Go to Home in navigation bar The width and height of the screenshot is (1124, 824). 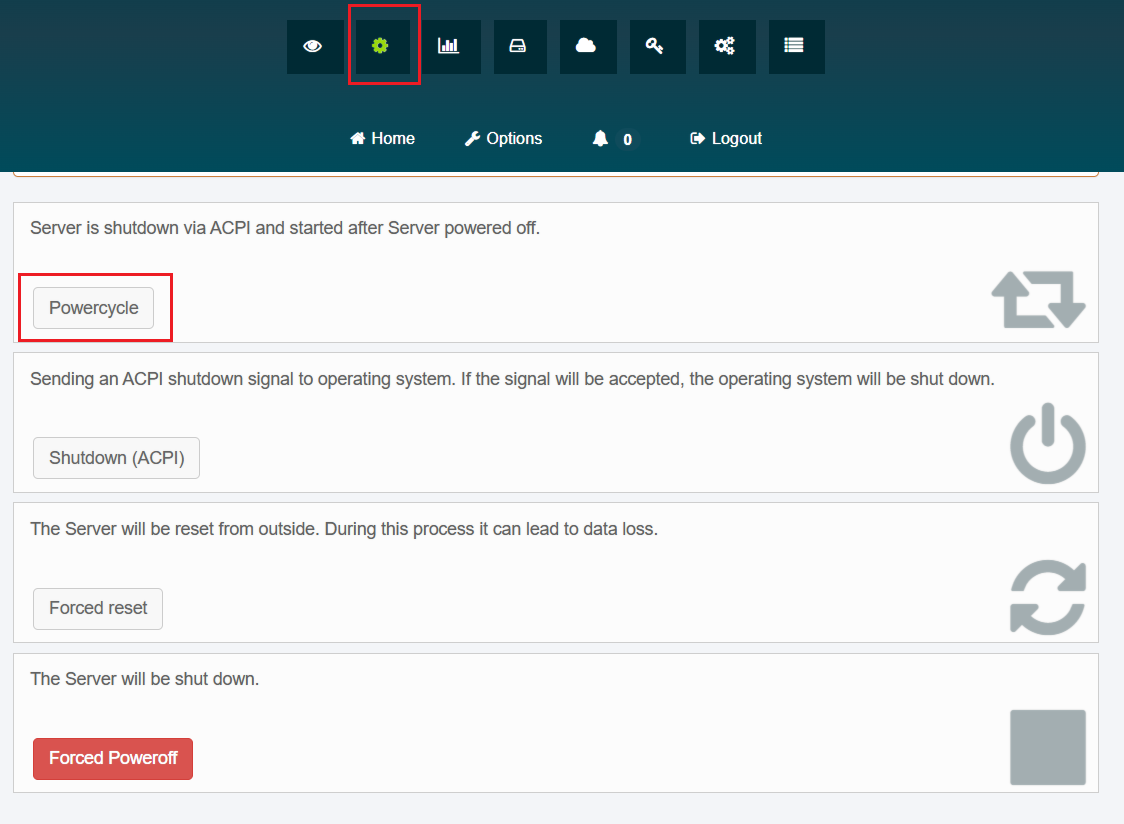(382, 139)
